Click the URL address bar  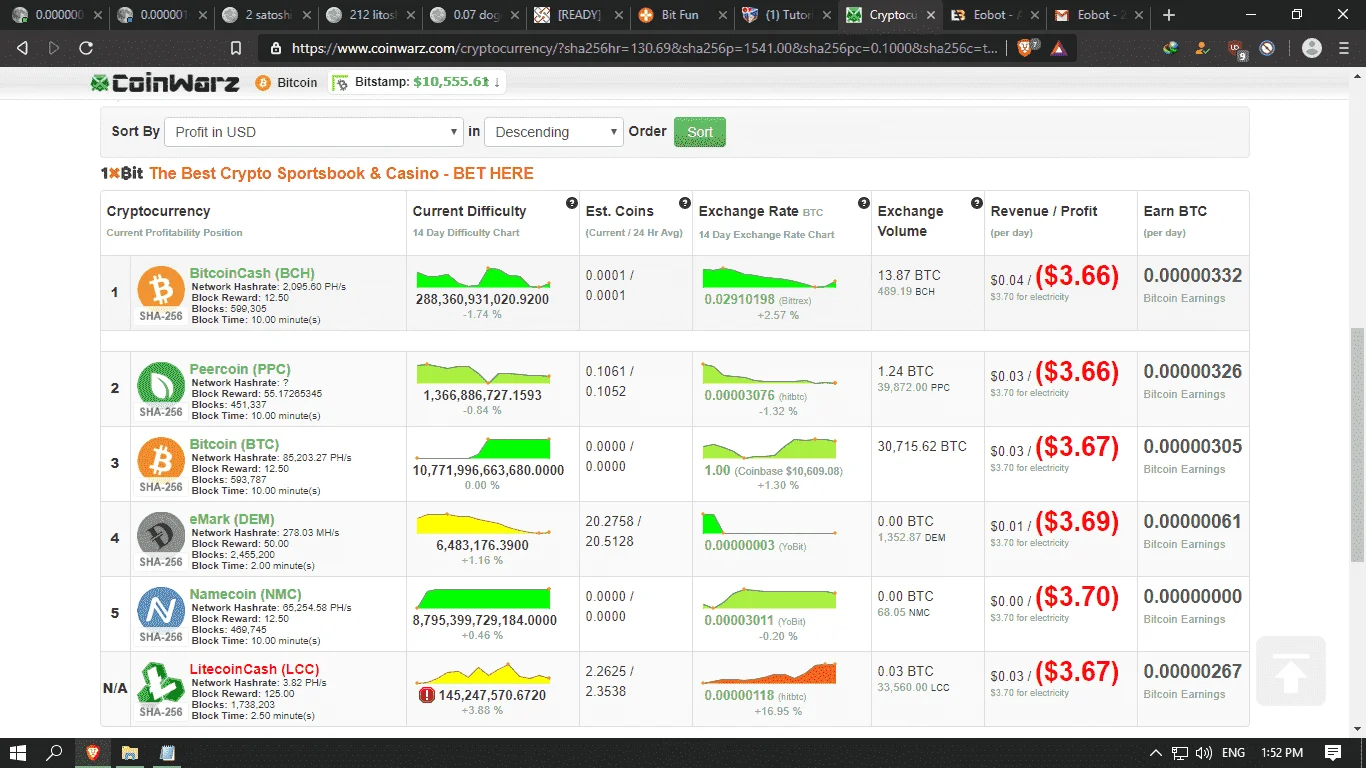point(645,48)
